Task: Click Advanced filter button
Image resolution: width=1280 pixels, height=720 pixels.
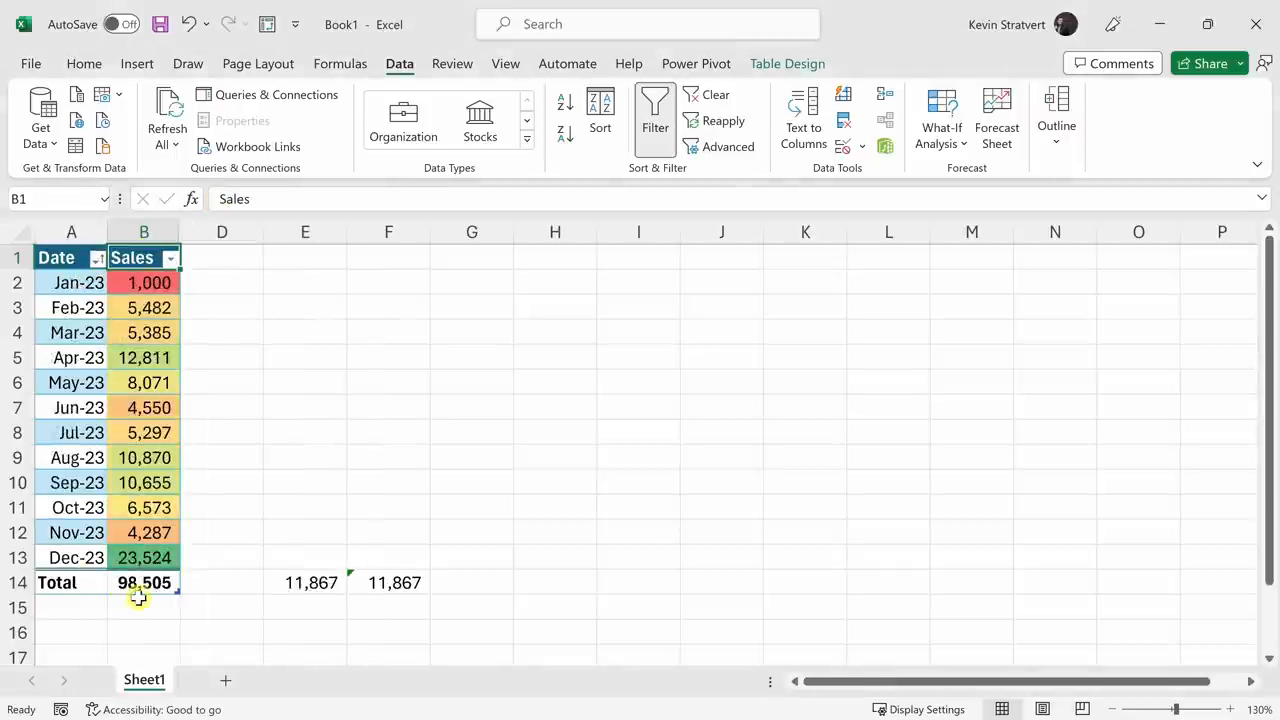Action: [719, 147]
